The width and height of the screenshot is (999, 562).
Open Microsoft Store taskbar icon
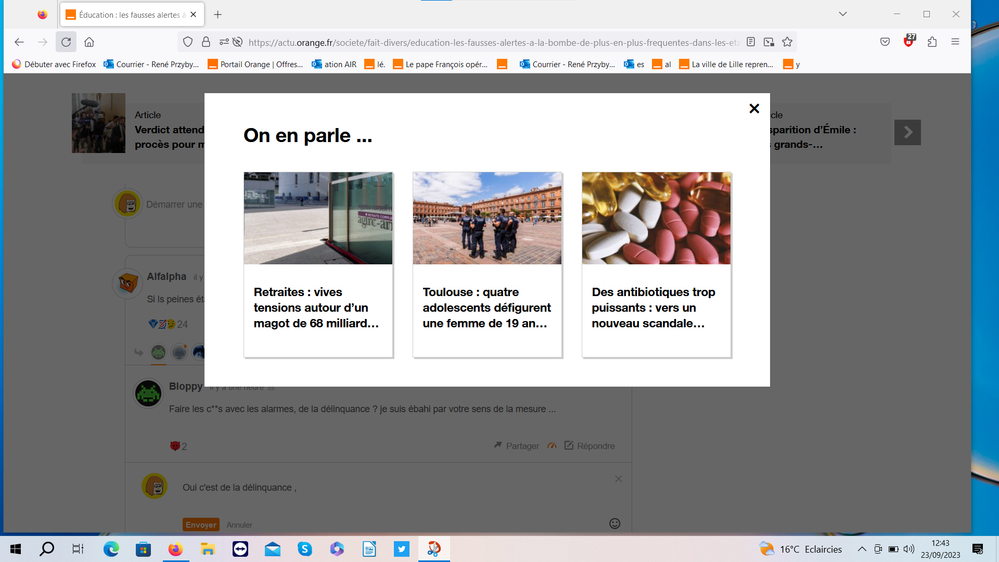143,549
